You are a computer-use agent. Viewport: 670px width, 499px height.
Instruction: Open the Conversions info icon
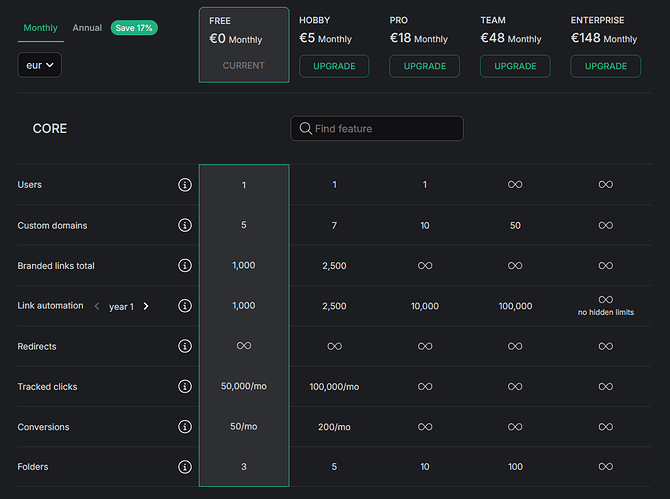(184, 427)
